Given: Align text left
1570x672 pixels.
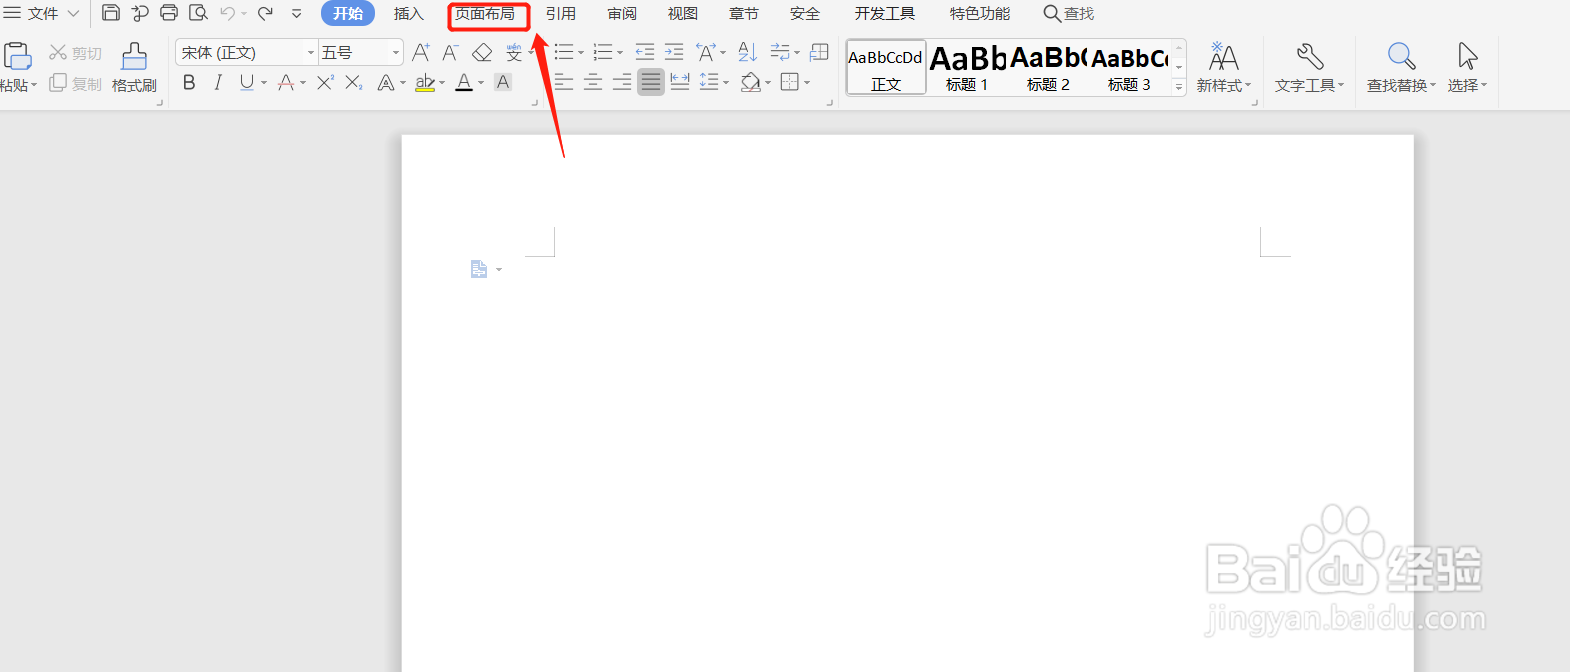Looking at the screenshot, I should click(564, 82).
